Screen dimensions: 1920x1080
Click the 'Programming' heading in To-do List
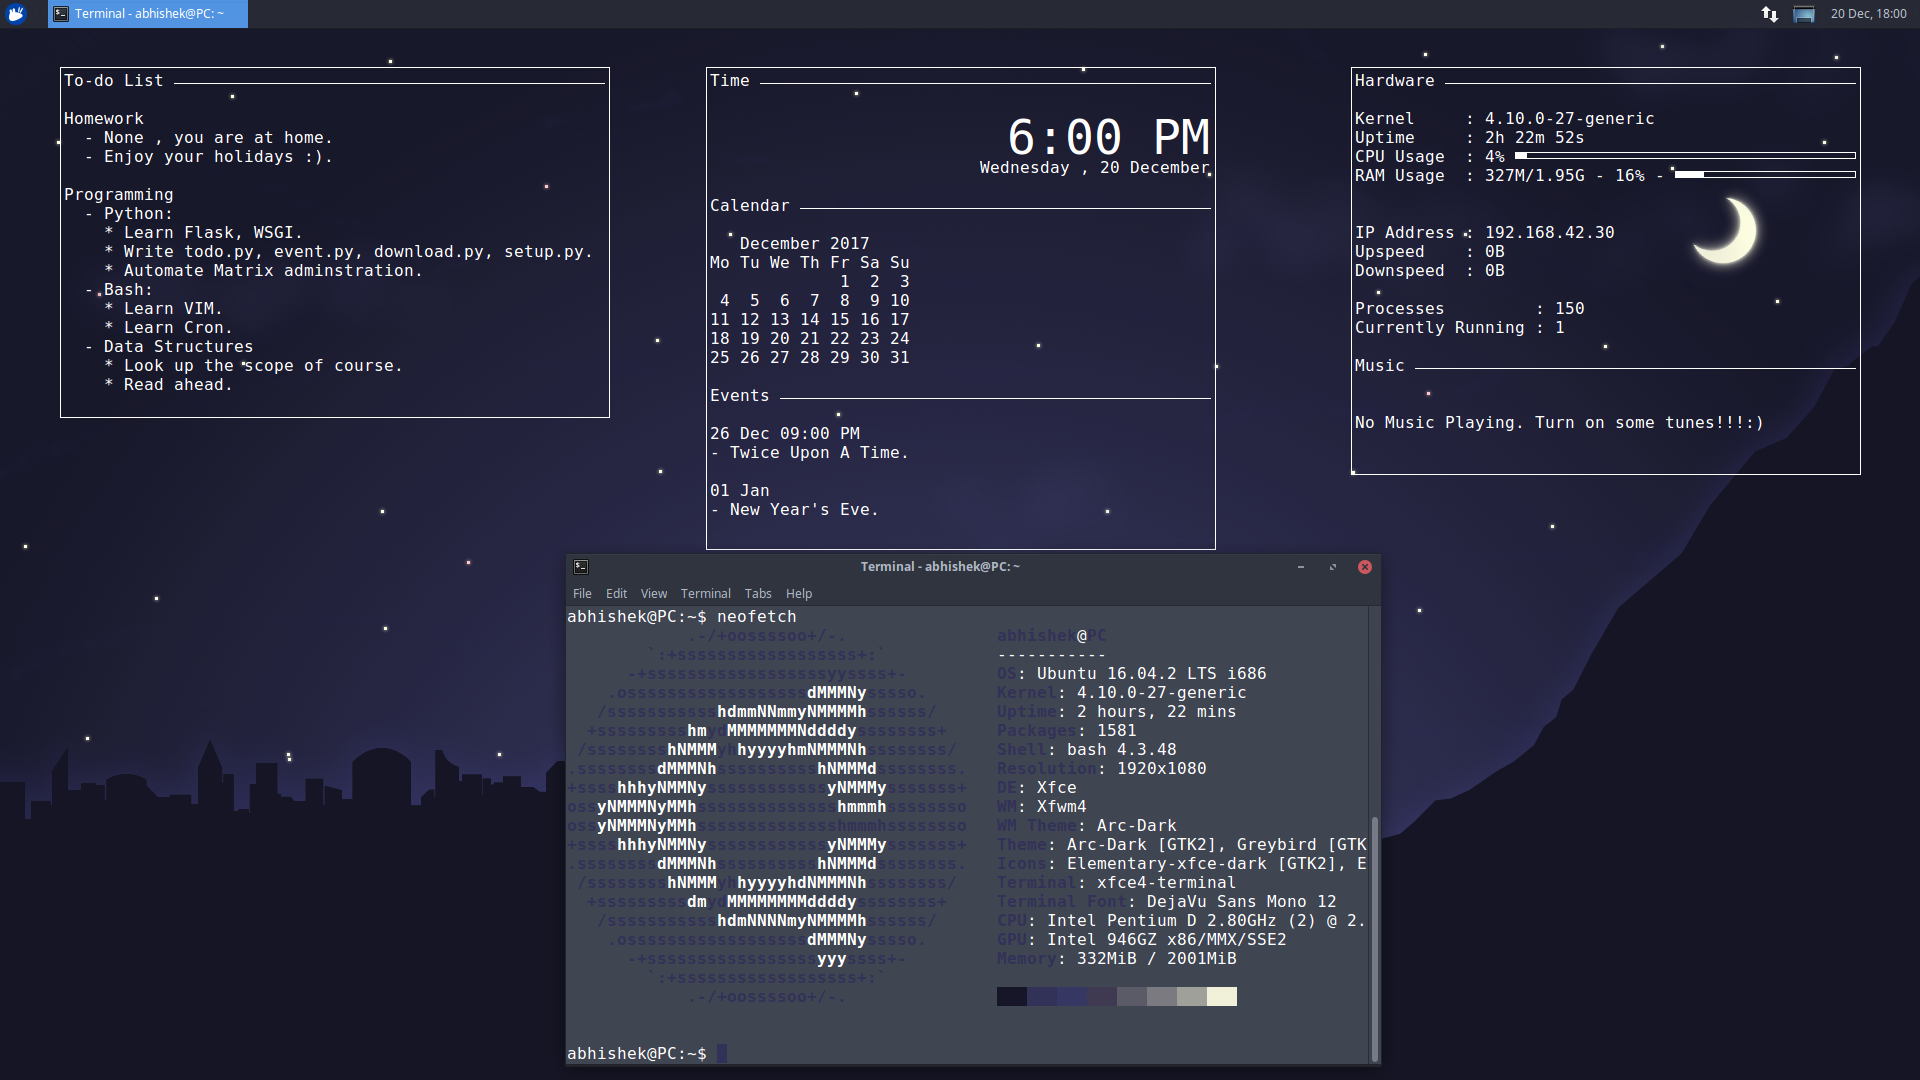click(x=119, y=195)
